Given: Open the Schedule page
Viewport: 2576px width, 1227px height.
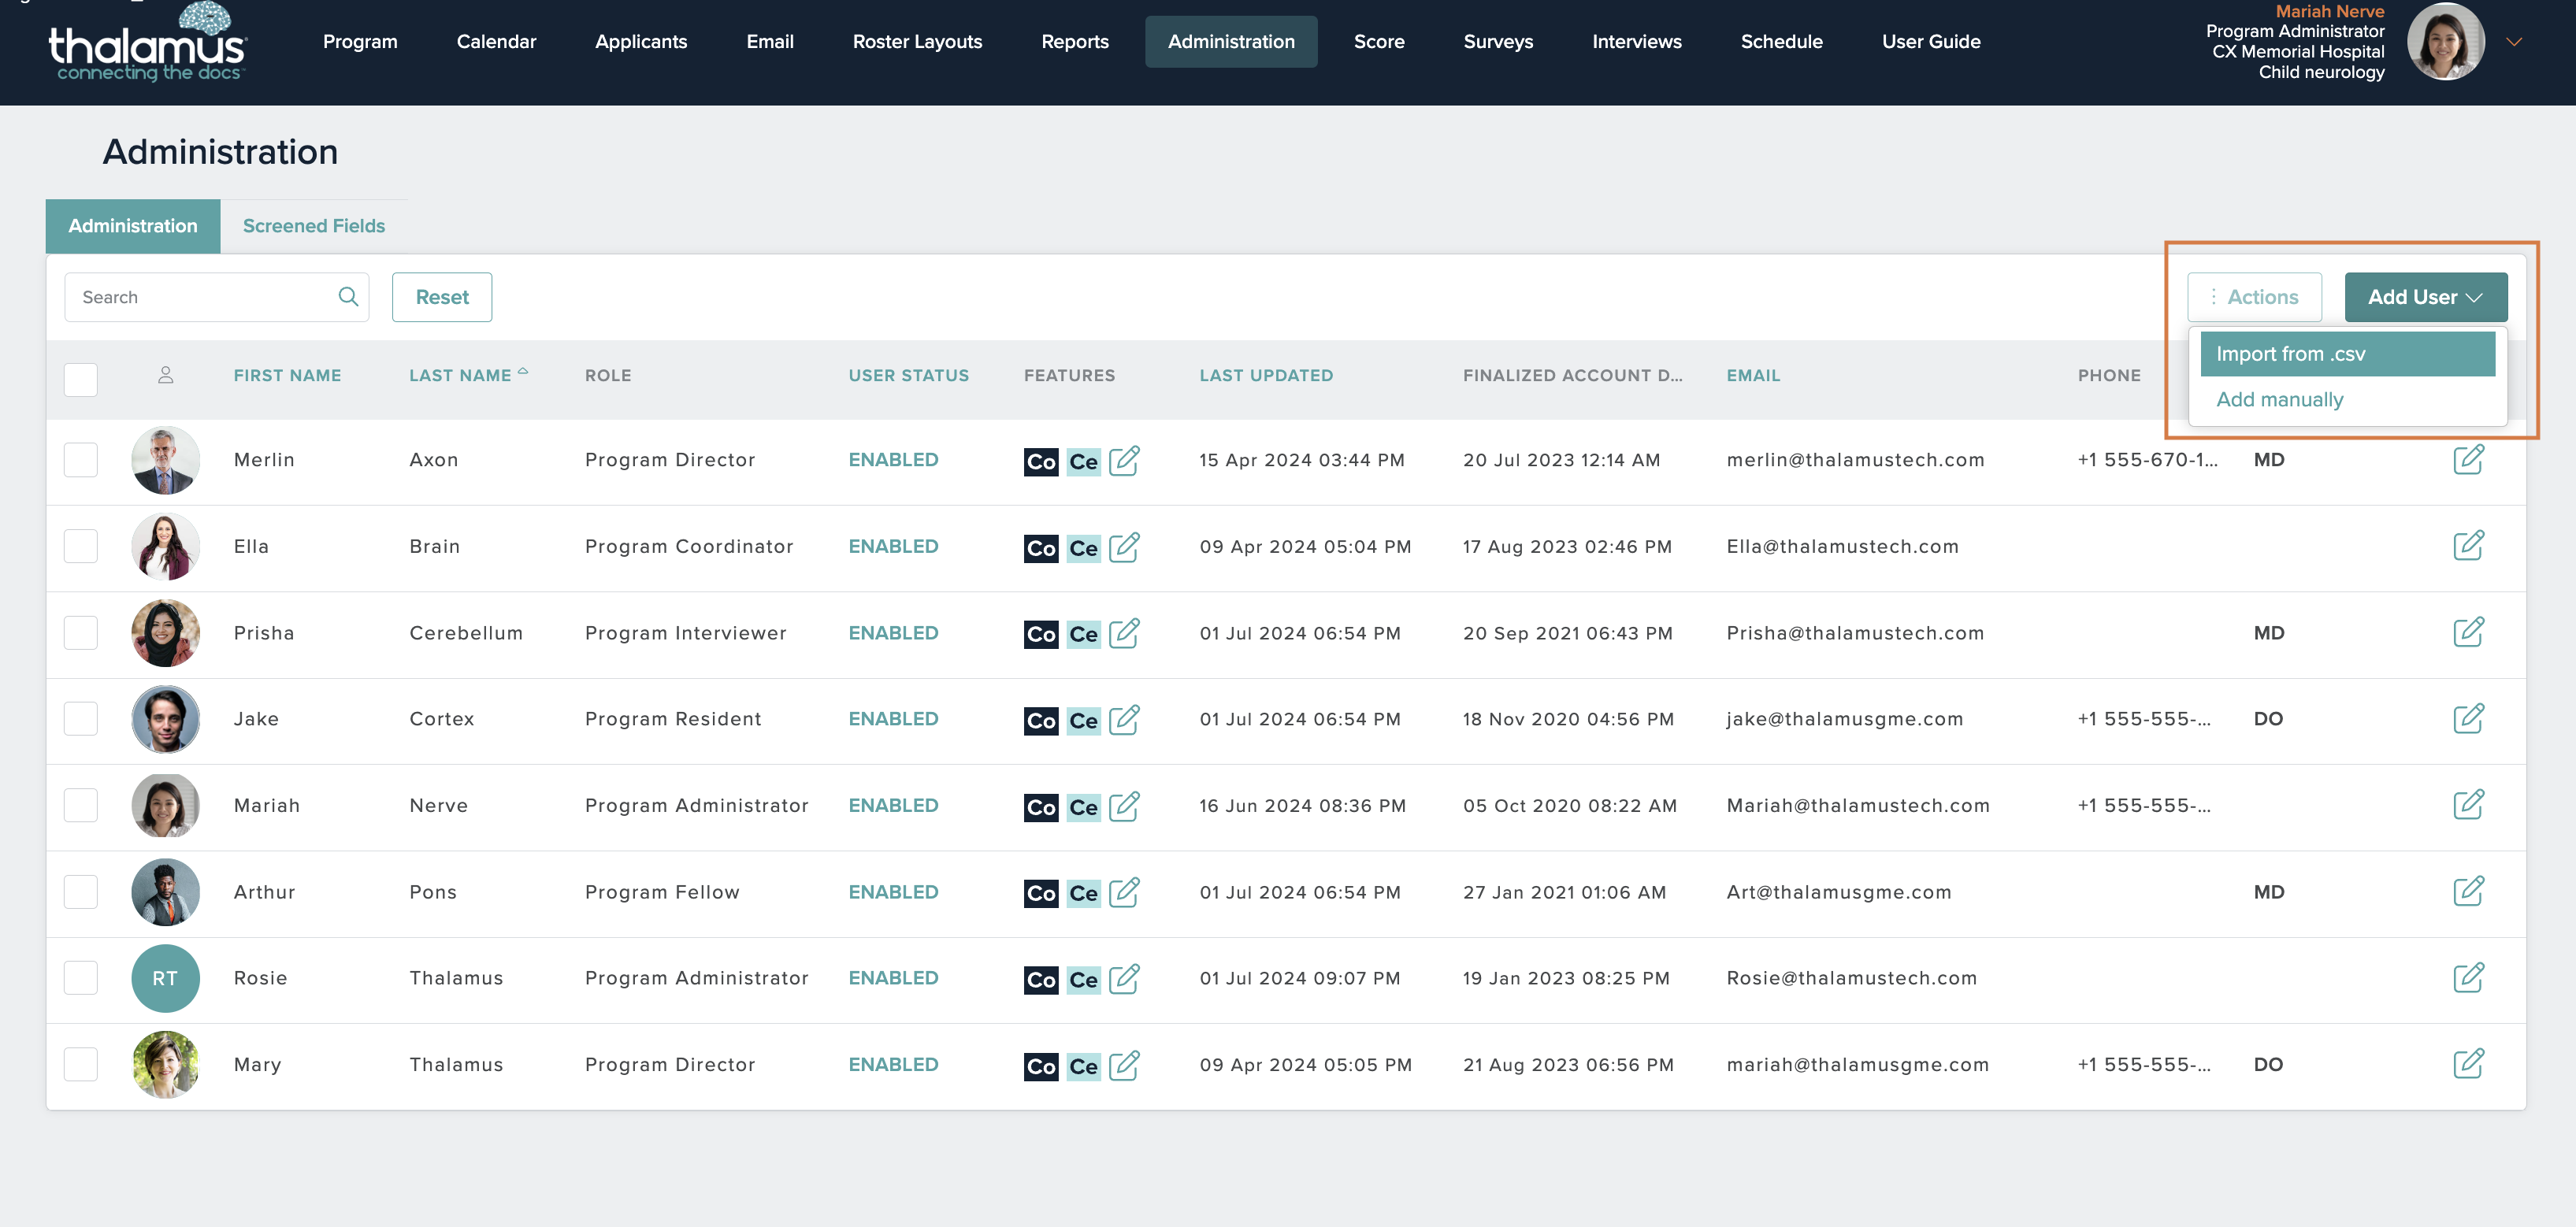Looking at the screenshot, I should coord(1781,42).
